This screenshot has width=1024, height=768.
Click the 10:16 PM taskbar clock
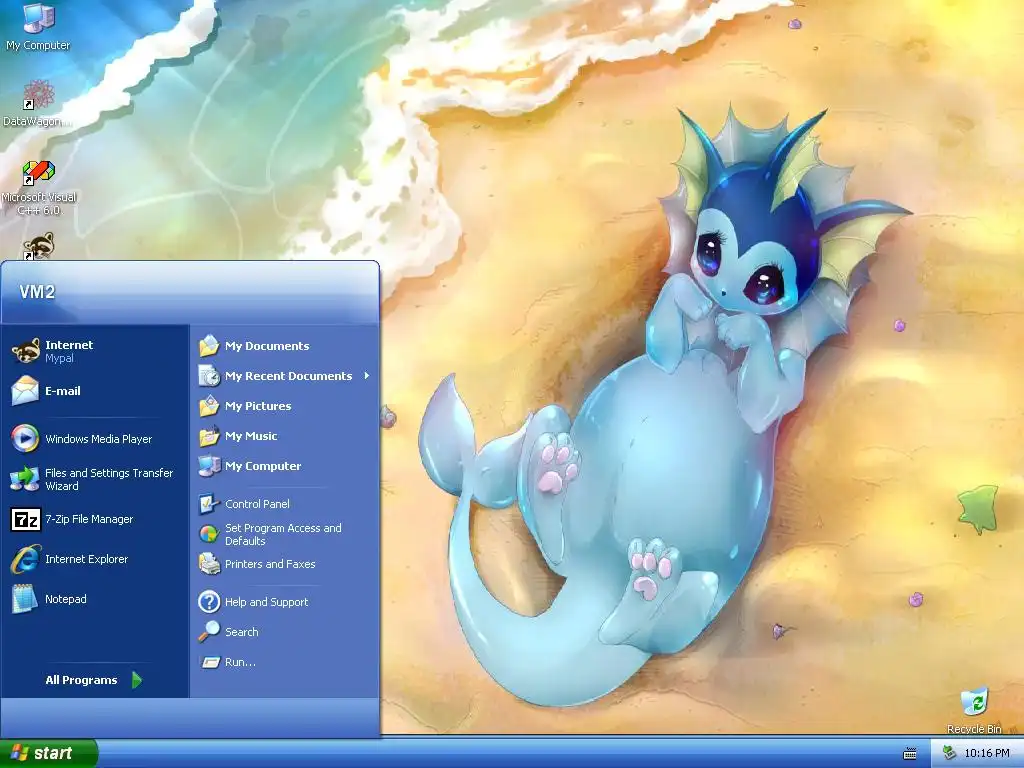coord(986,754)
